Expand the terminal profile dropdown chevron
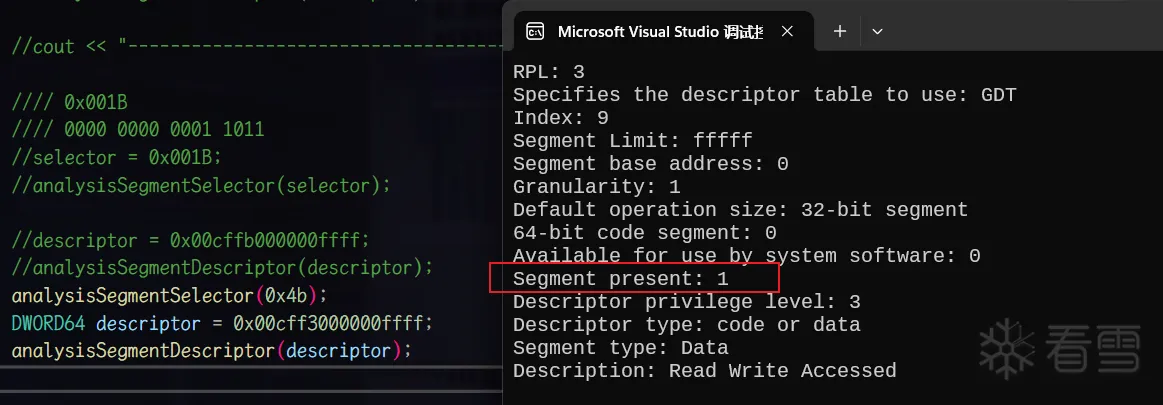Image resolution: width=1163 pixels, height=405 pixels. point(877,31)
